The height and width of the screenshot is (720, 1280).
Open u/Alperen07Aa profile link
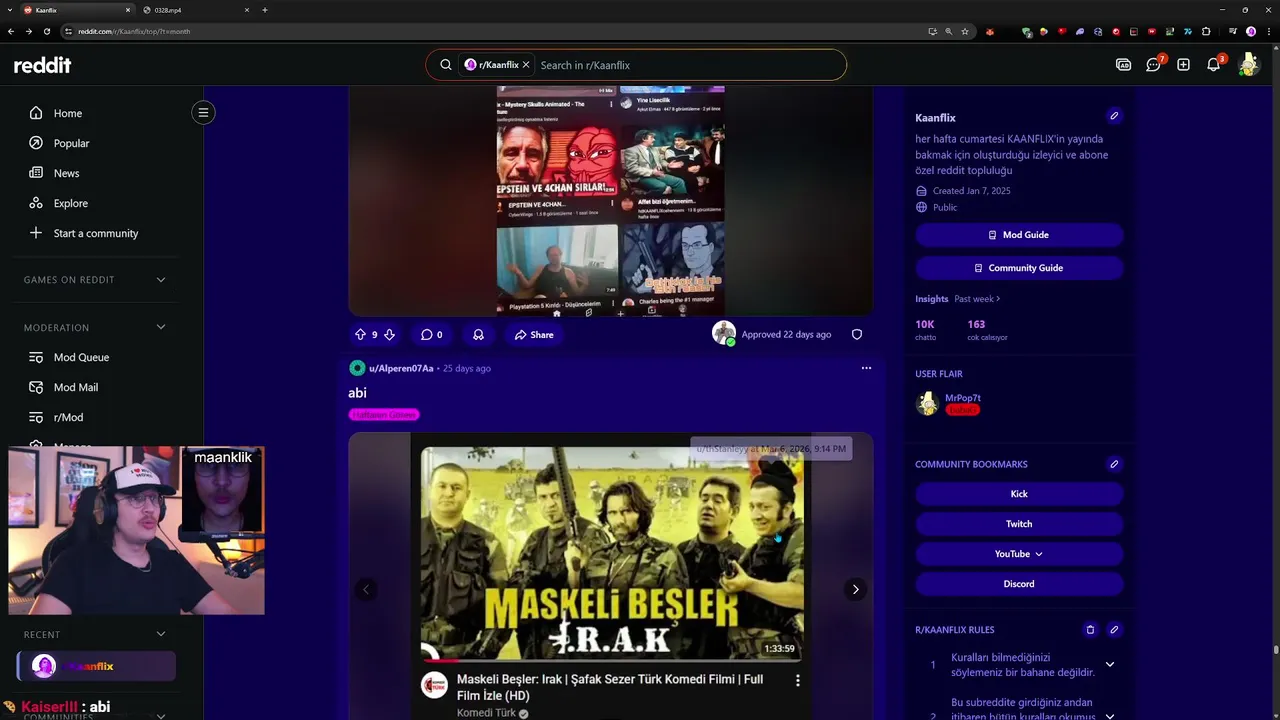(x=401, y=368)
